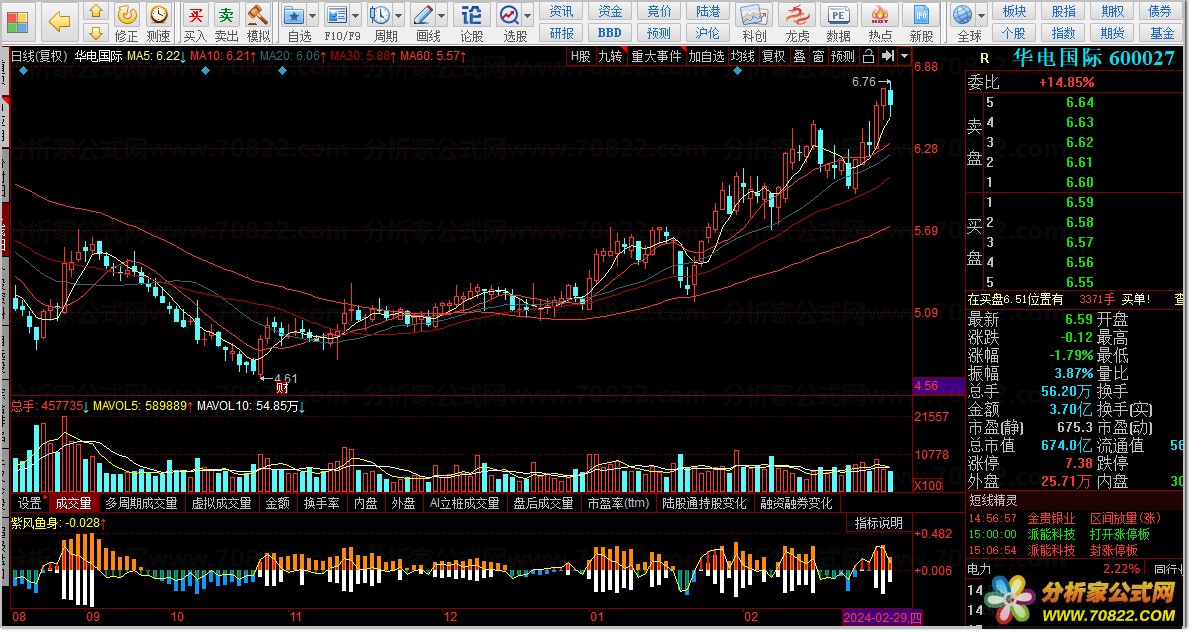Screen dimensions: 1192x632
Task: Click the yellow up arrow icon
Action: pyautogui.click(x=96, y=11)
